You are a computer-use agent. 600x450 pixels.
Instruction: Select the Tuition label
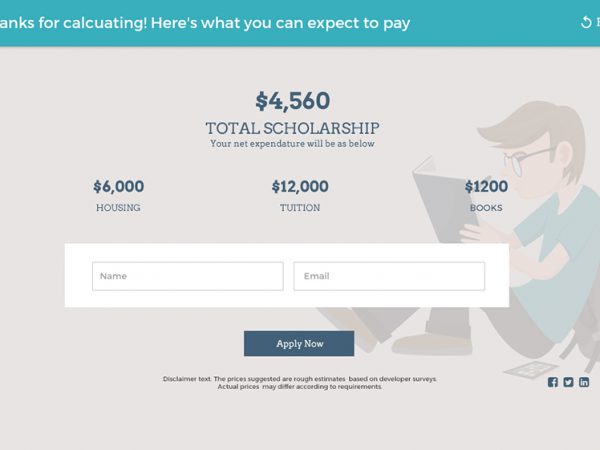tap(300, 208)
